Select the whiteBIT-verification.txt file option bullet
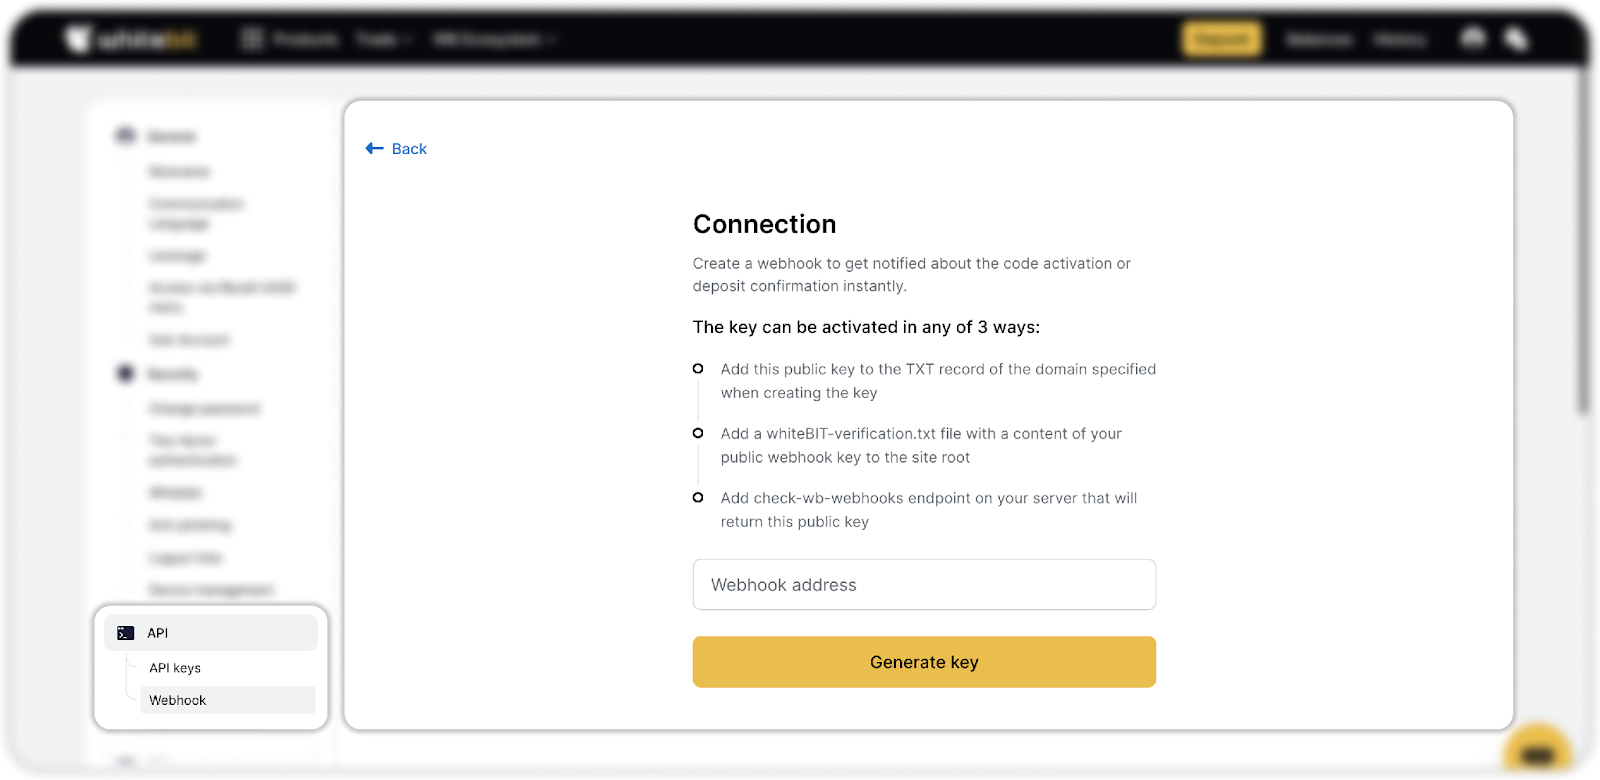This screenshot has height=780, width=1600. pos(698,433)
